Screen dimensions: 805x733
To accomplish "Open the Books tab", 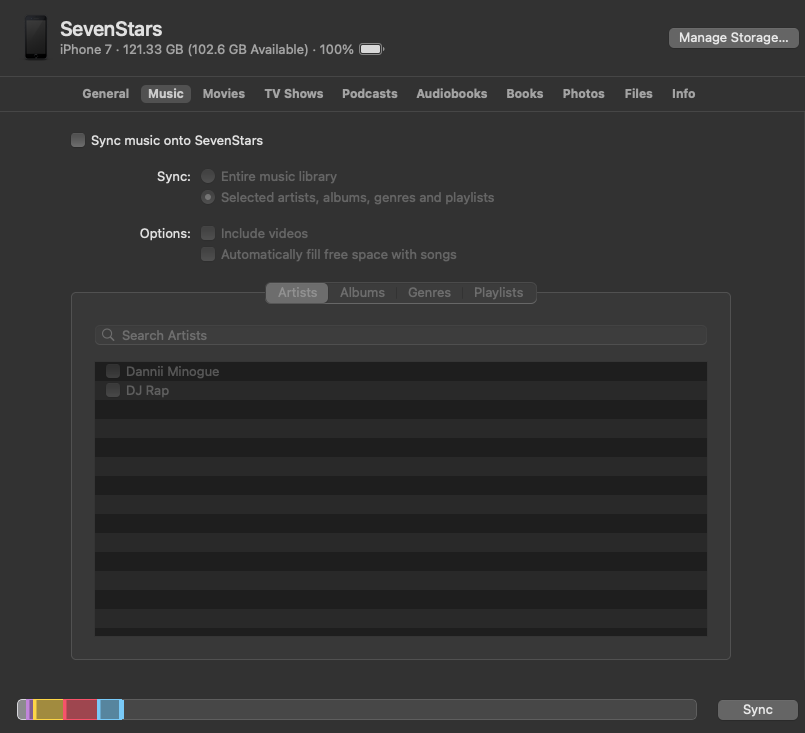I will coord(525,93).
